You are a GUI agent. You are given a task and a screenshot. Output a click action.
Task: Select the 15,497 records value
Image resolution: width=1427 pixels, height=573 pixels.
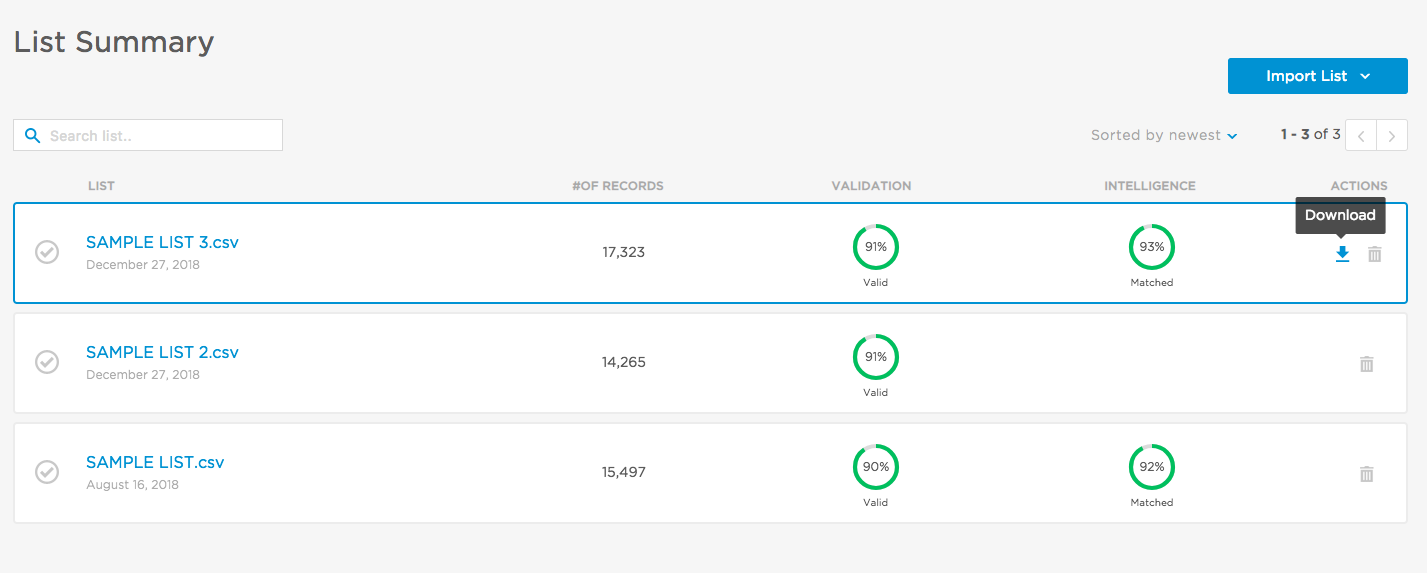(624, 472)
